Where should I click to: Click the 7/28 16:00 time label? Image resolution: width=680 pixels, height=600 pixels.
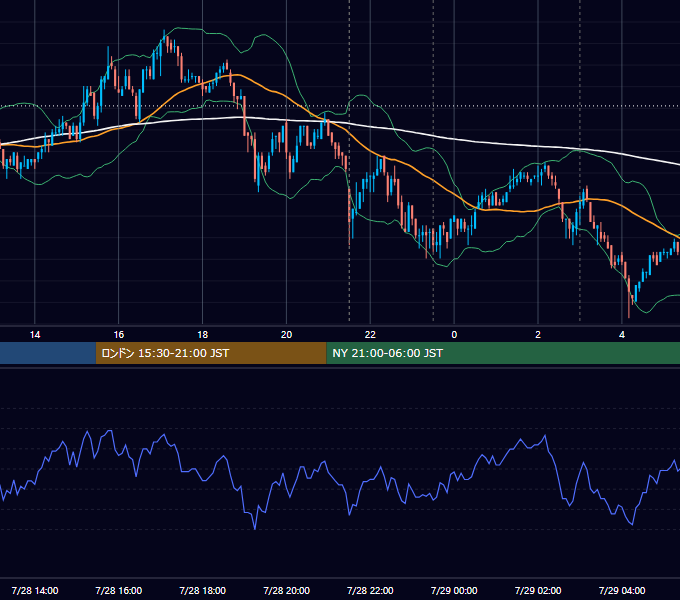pyautogui.click(x=118, y=590)
